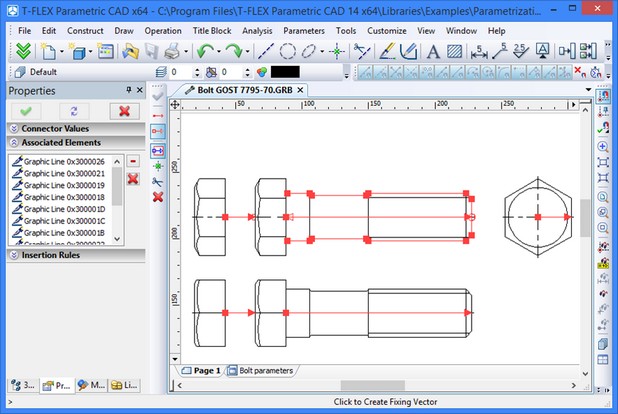Viewport: 618px width, 414px height.
Task: Open document tabs list dropdown arrow
Action: click(588, 90)
